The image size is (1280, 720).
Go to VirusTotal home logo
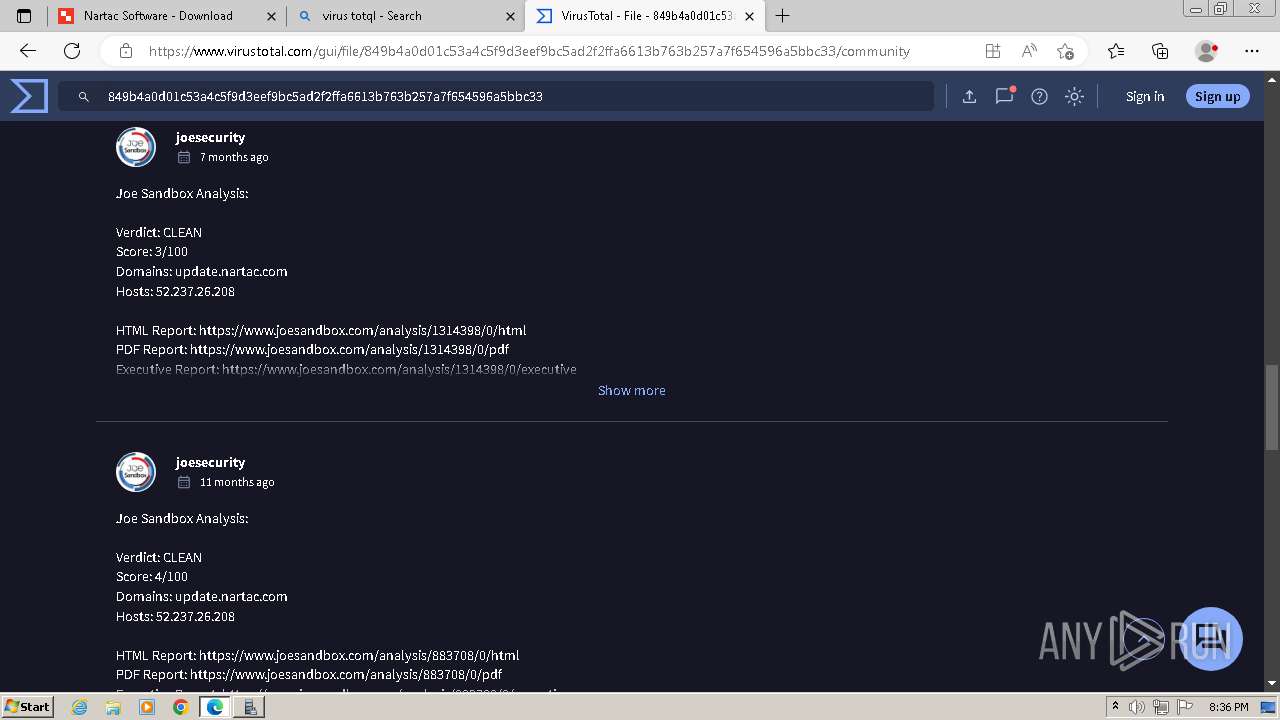point(29,96)
